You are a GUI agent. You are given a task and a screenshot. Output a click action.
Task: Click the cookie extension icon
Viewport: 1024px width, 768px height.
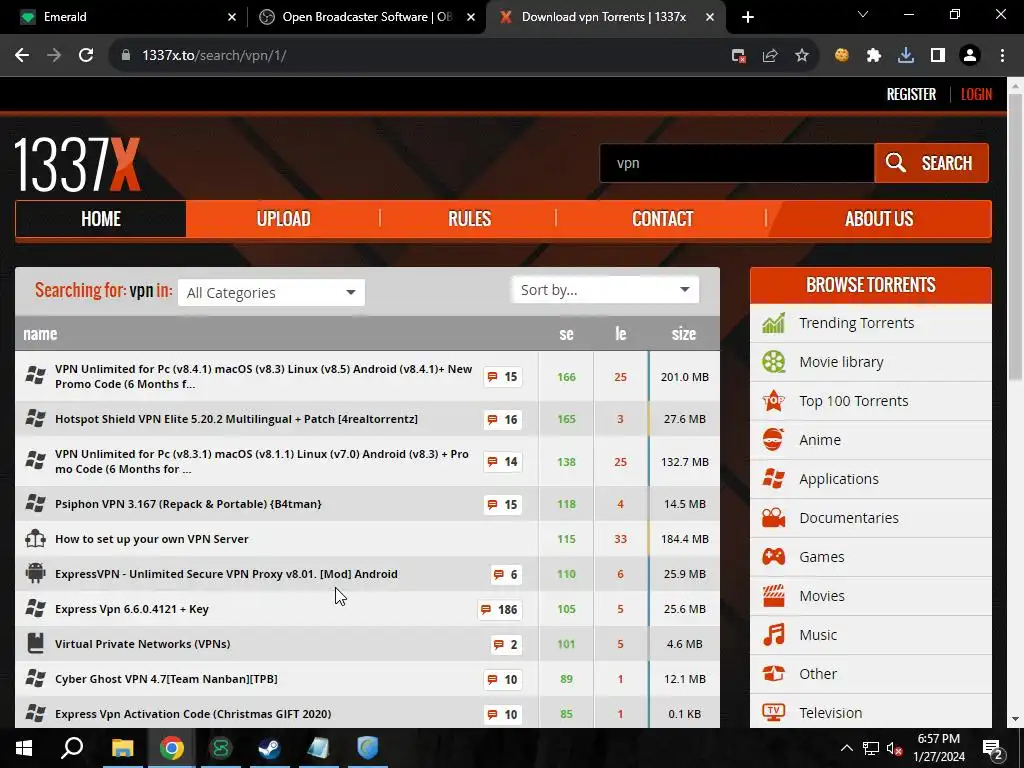coord(842,56)
